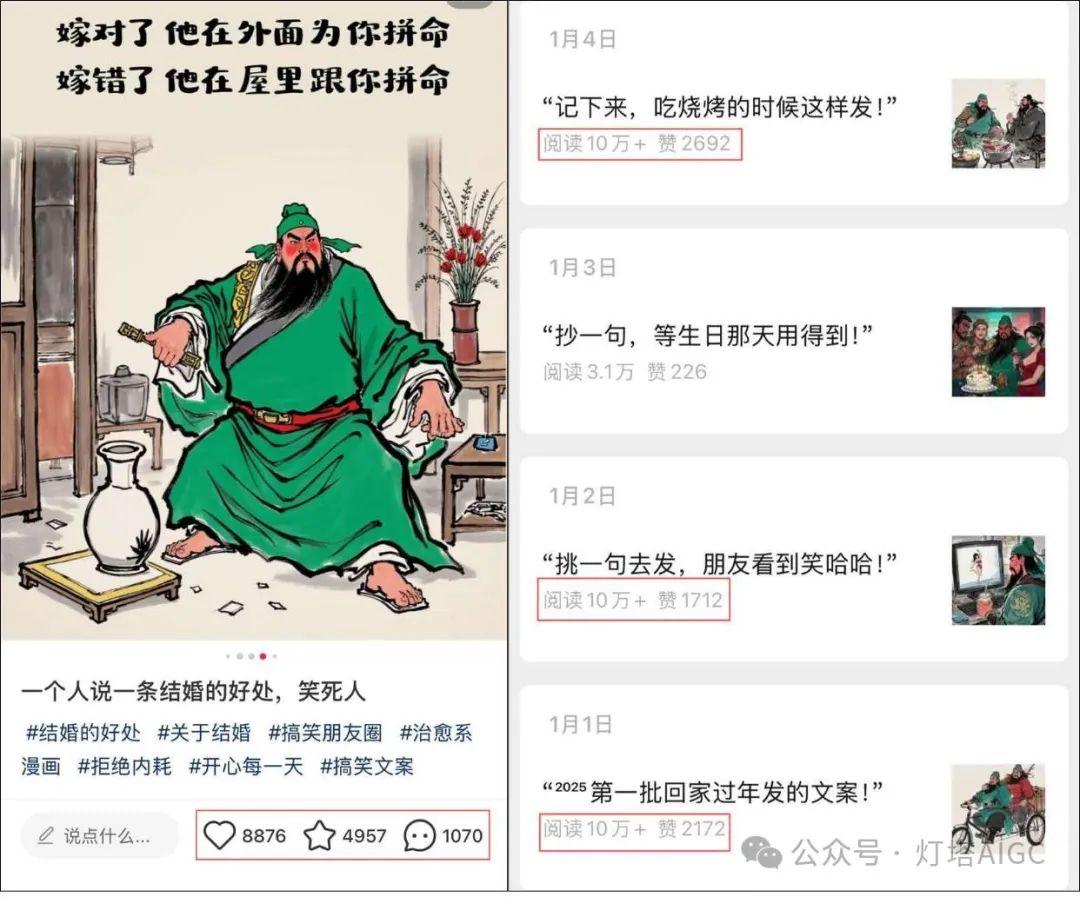Image resolution: width=1080 pixels, height=897 pixels.
Task: Select the red active carousel dot
Action: (x=263, y=657)
